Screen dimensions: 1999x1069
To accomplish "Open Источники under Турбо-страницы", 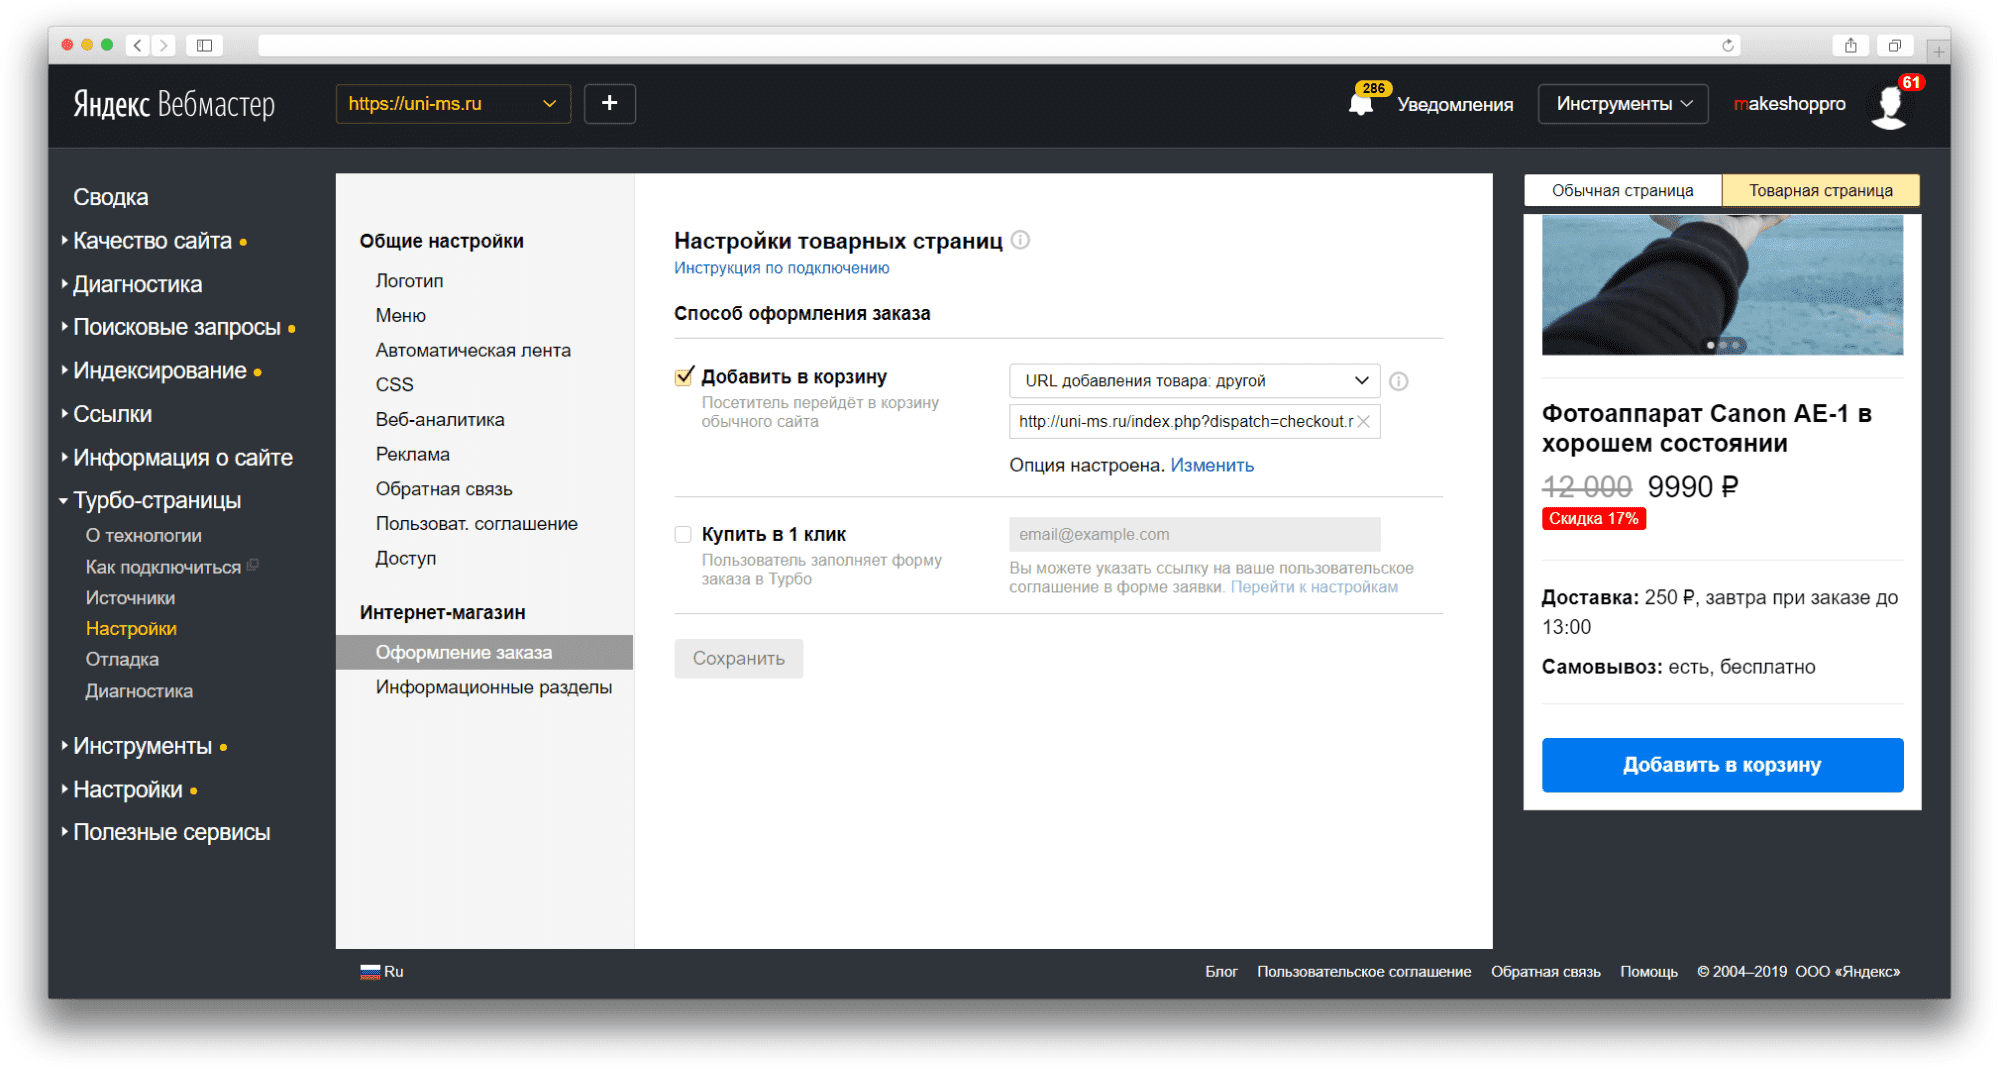I will click(x=130, y=598).
